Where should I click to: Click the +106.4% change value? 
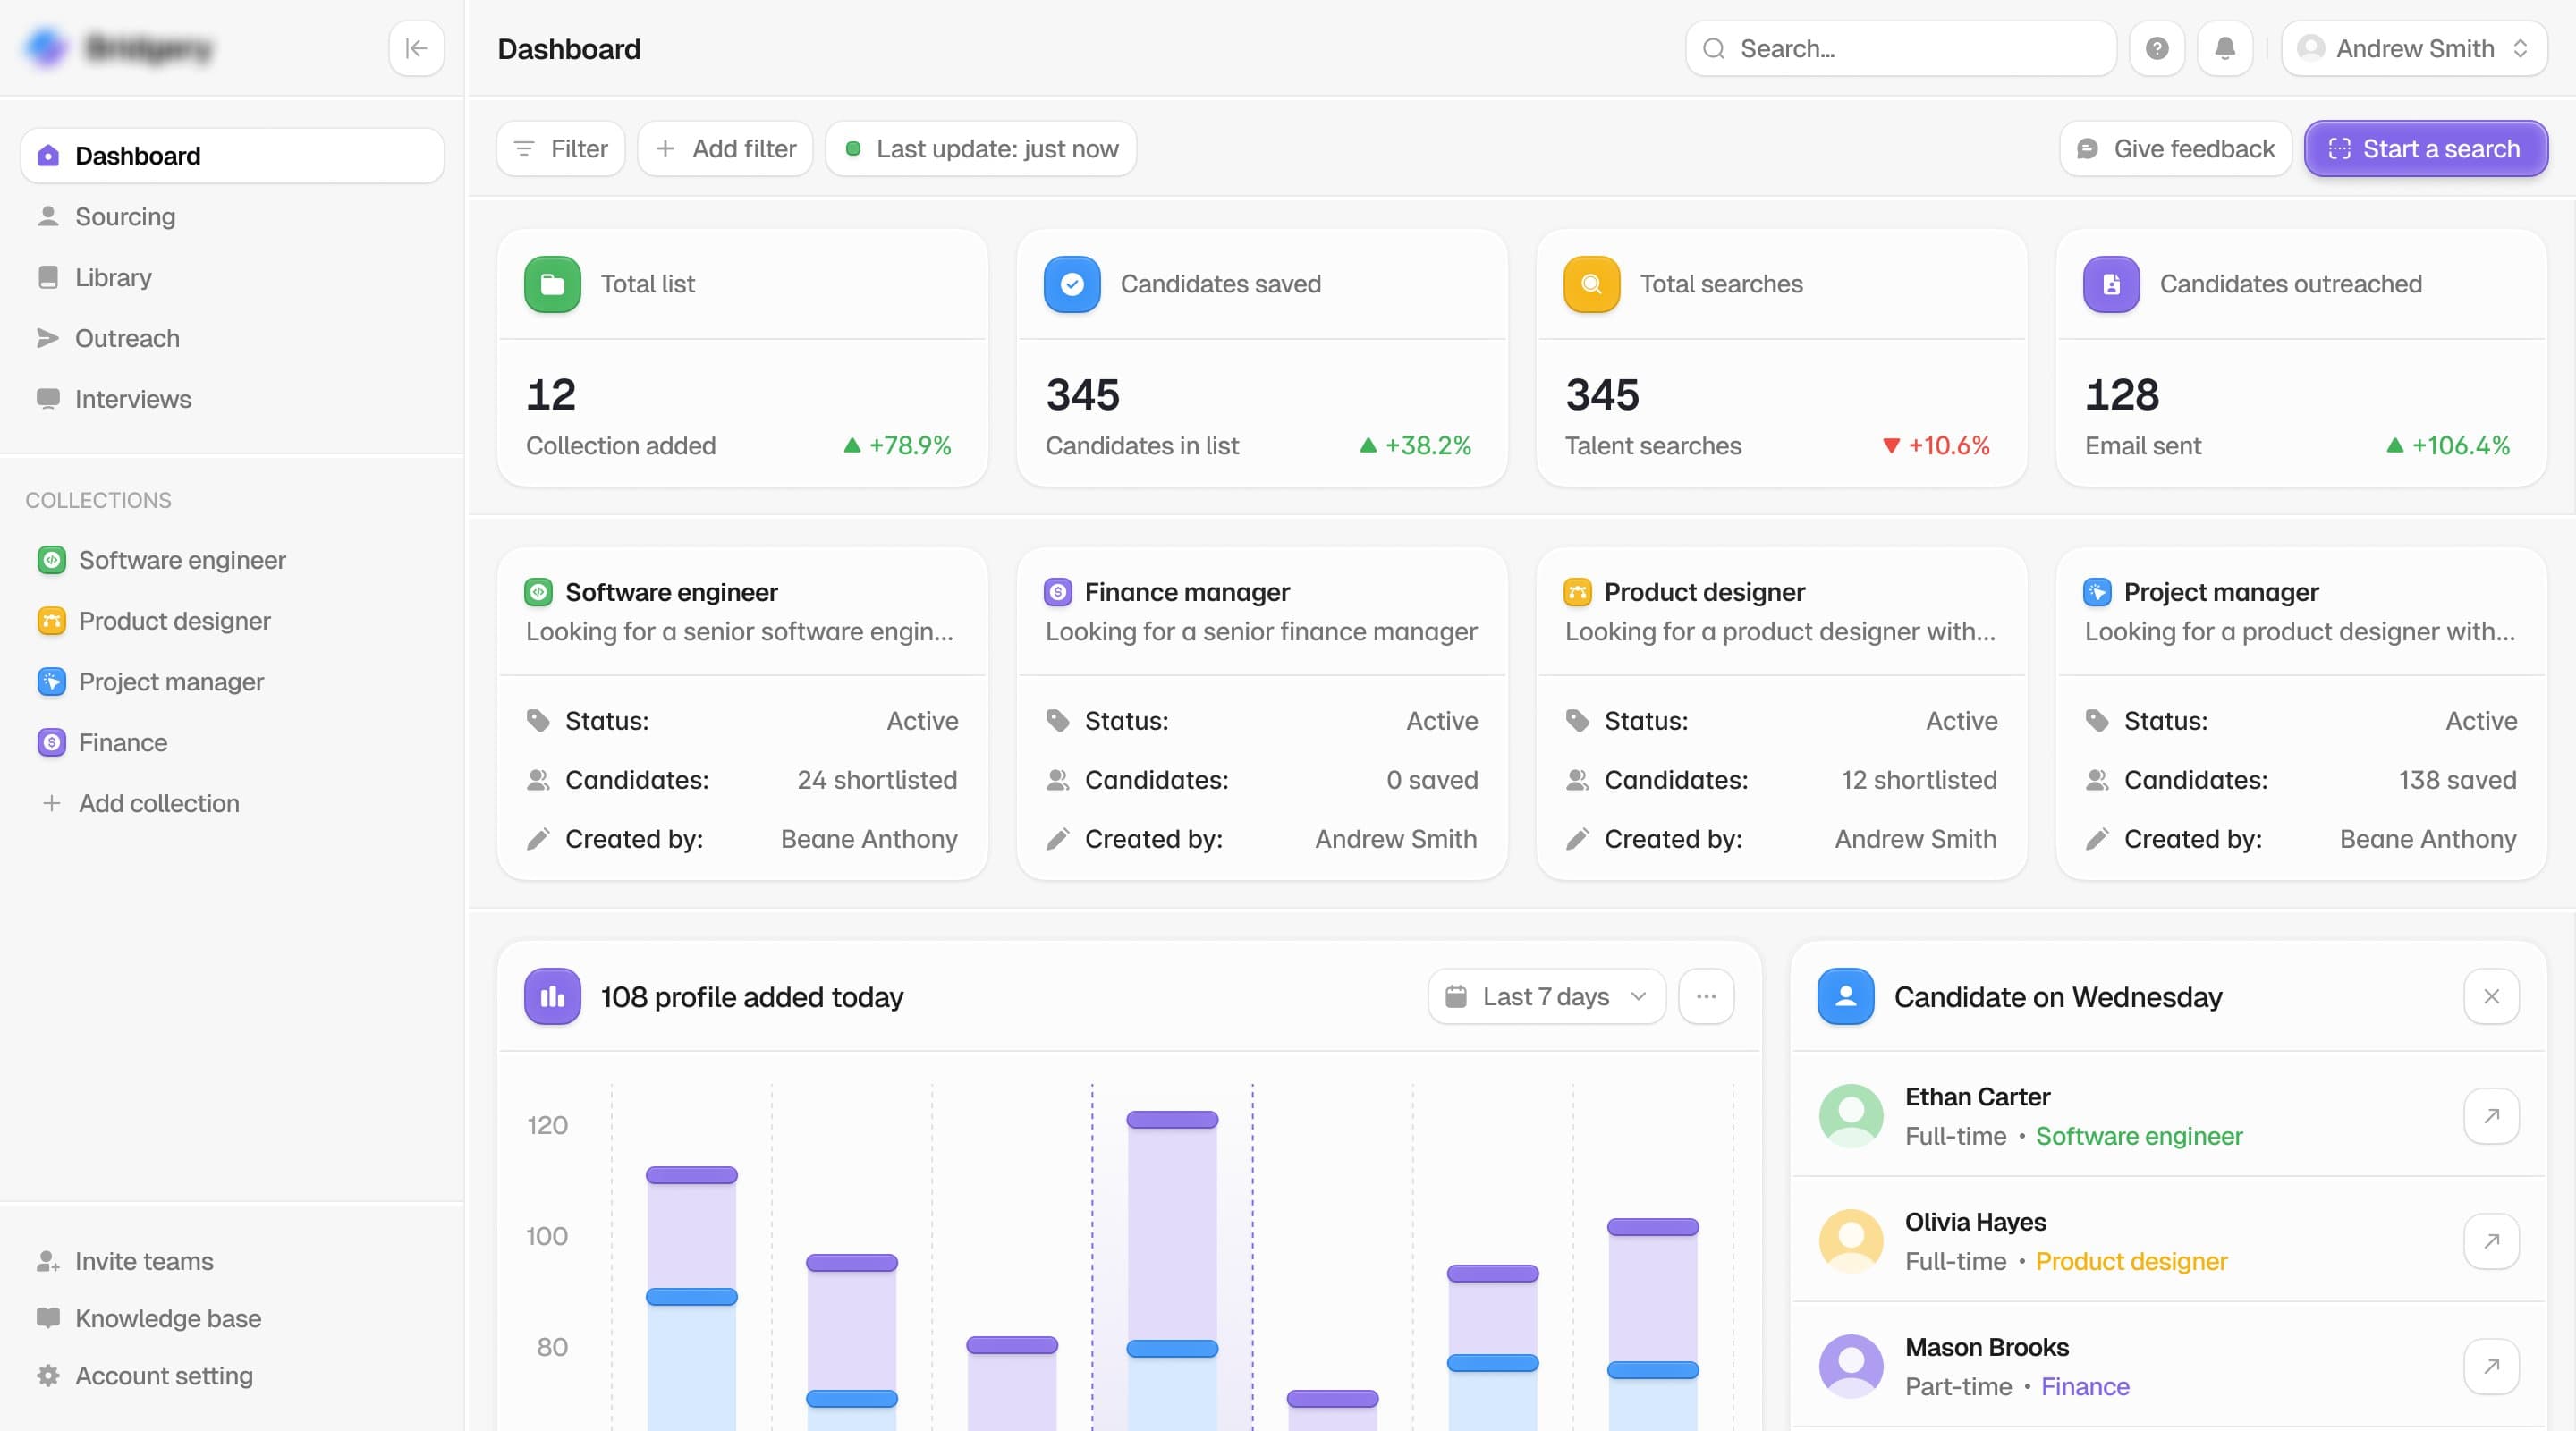click(2460, 445)
